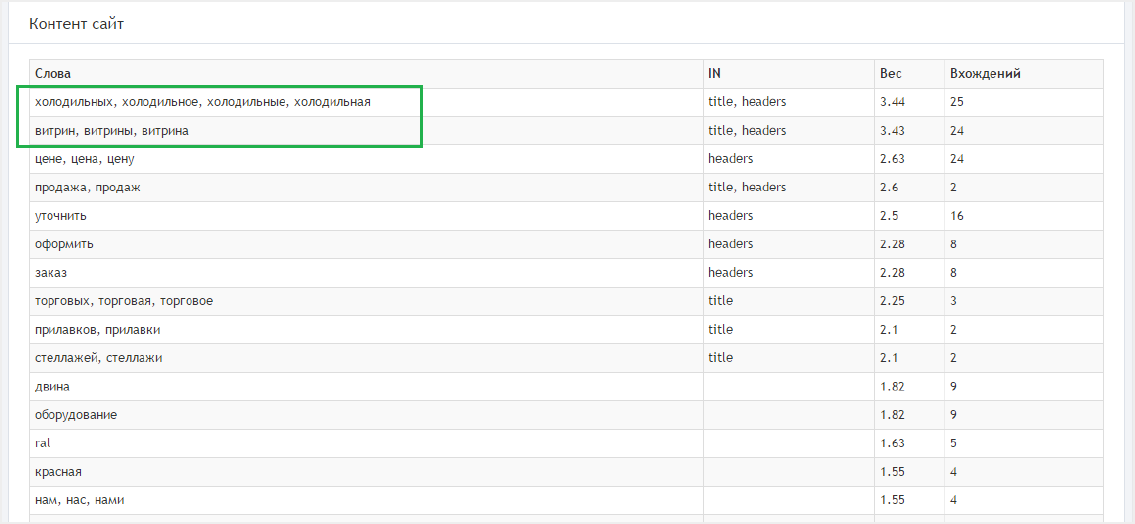Select the 'уточнить' word cell
The height and width of the screenshot is (524, 1135).
(366, 216)
